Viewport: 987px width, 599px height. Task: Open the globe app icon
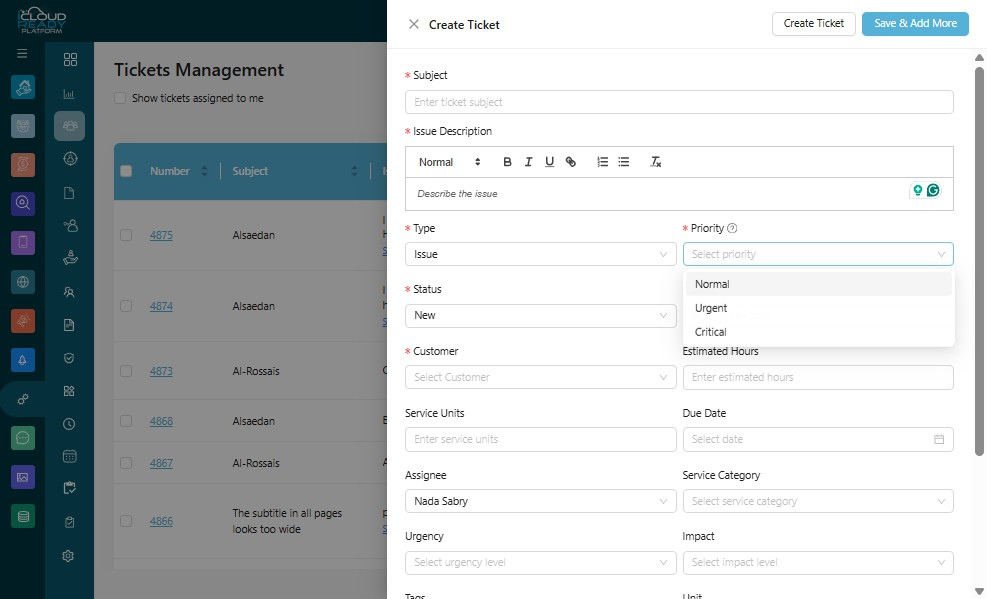[x=23, y=282]
